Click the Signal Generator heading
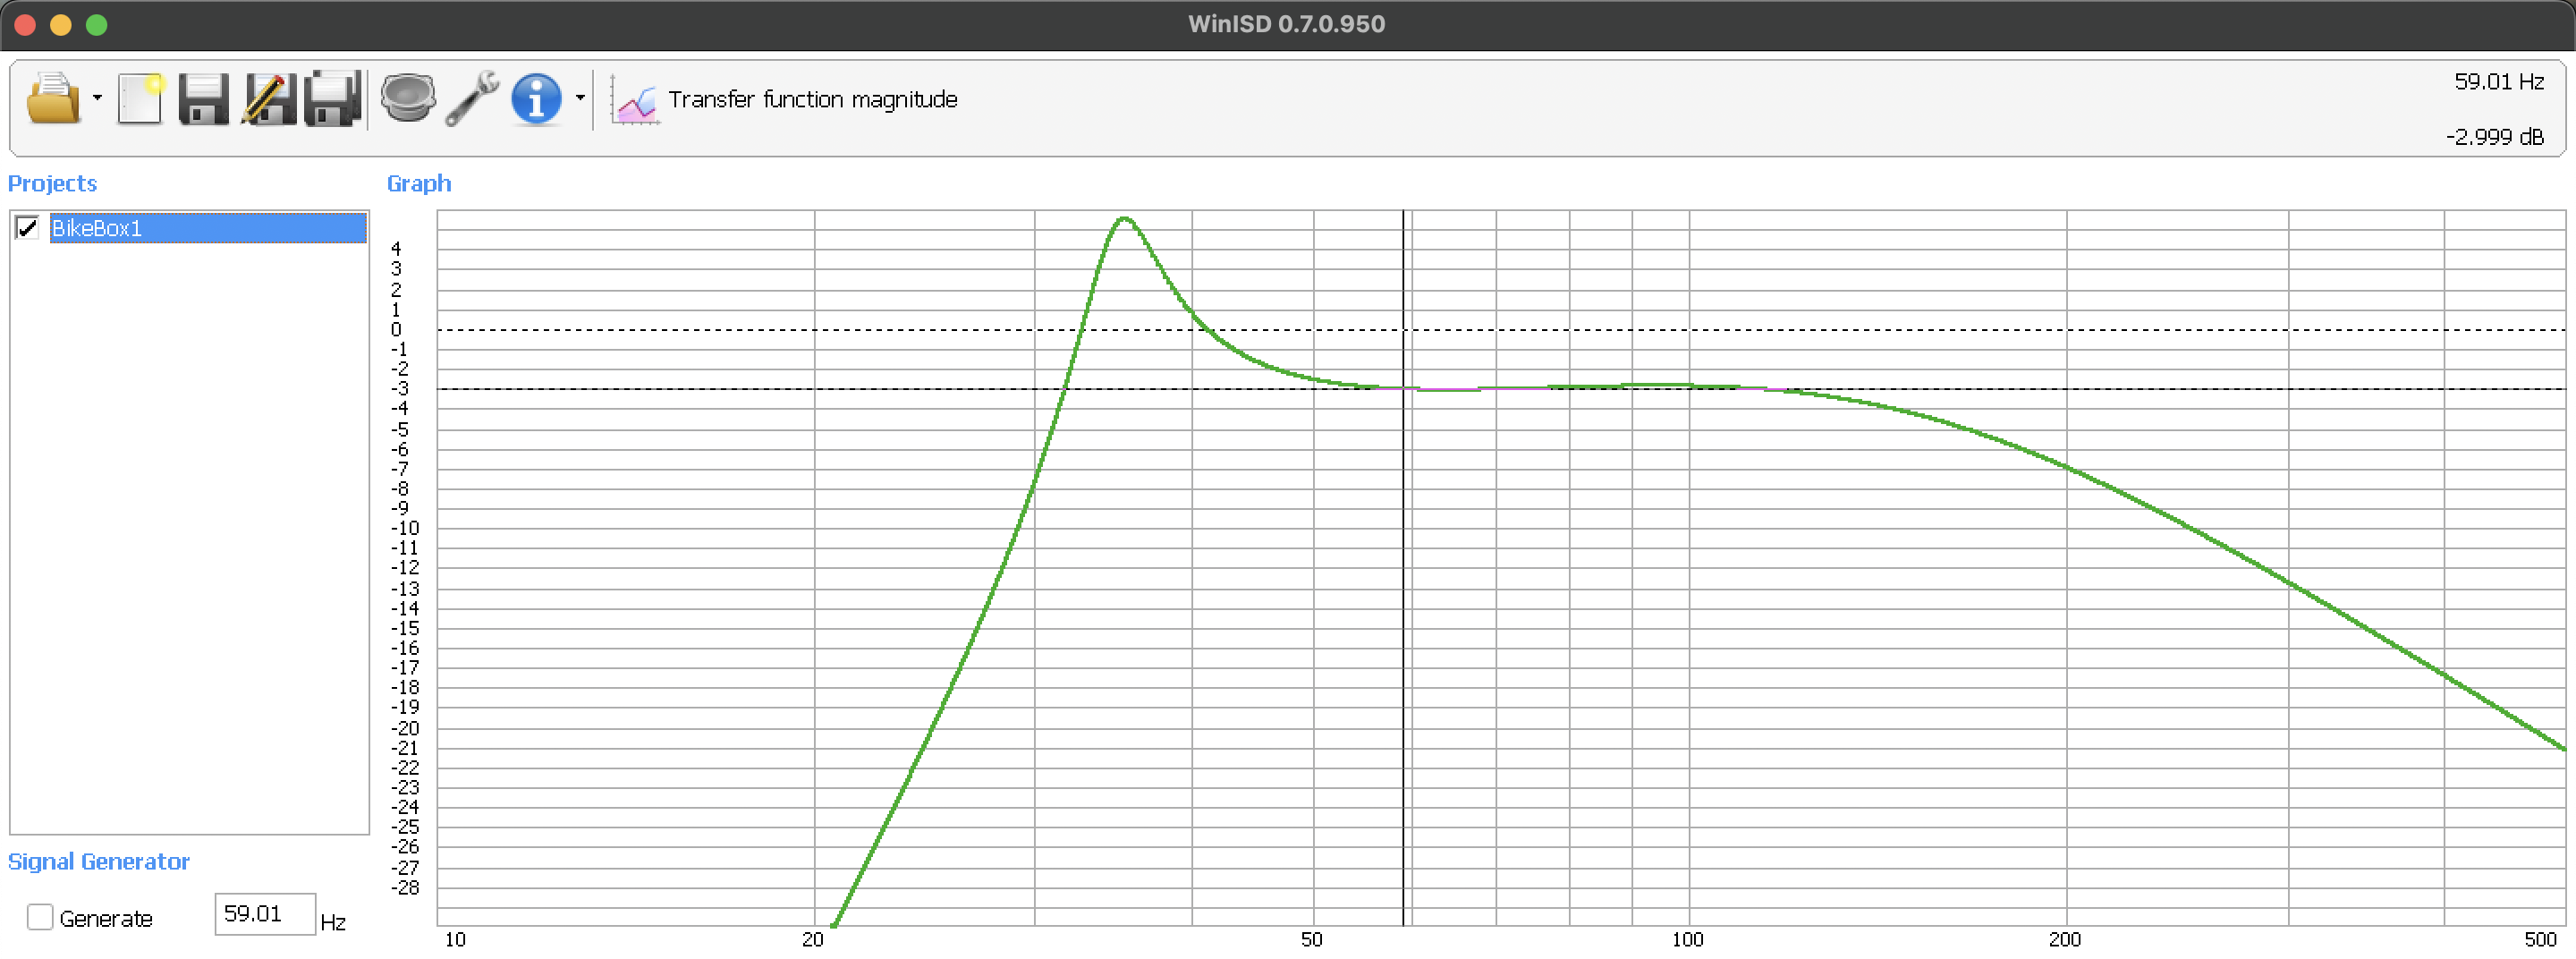 click(99, 861)
